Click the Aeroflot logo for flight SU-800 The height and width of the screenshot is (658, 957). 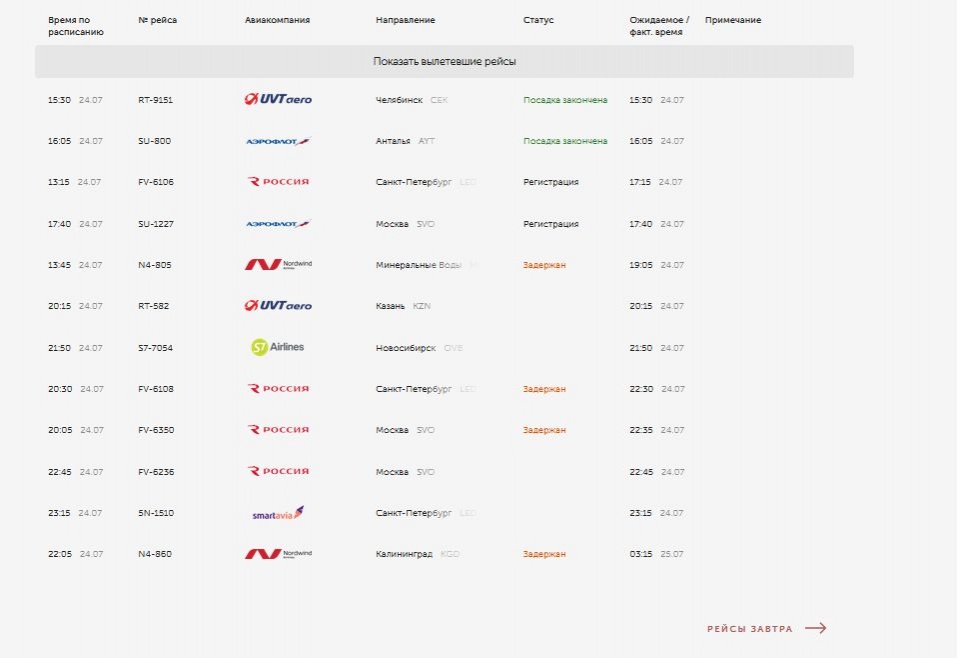(x=278, y=141)
